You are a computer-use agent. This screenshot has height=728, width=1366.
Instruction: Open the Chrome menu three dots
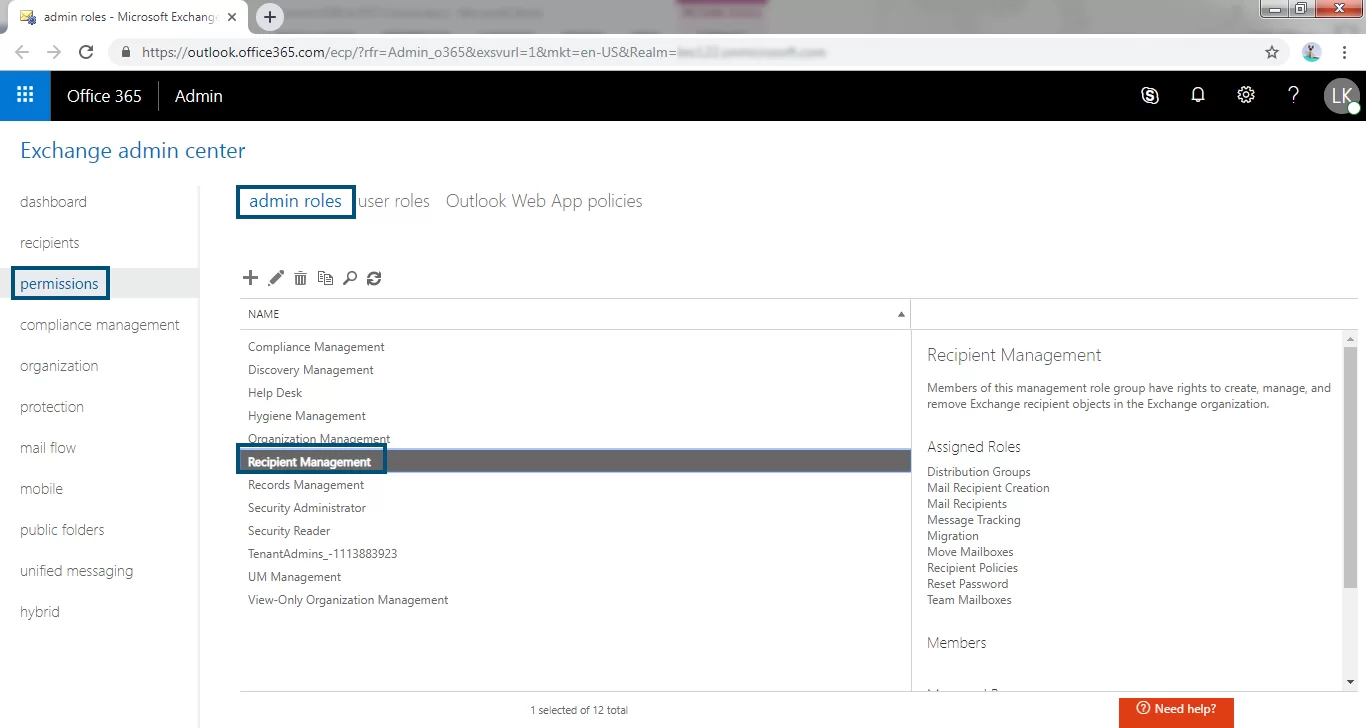[1343, 52]
